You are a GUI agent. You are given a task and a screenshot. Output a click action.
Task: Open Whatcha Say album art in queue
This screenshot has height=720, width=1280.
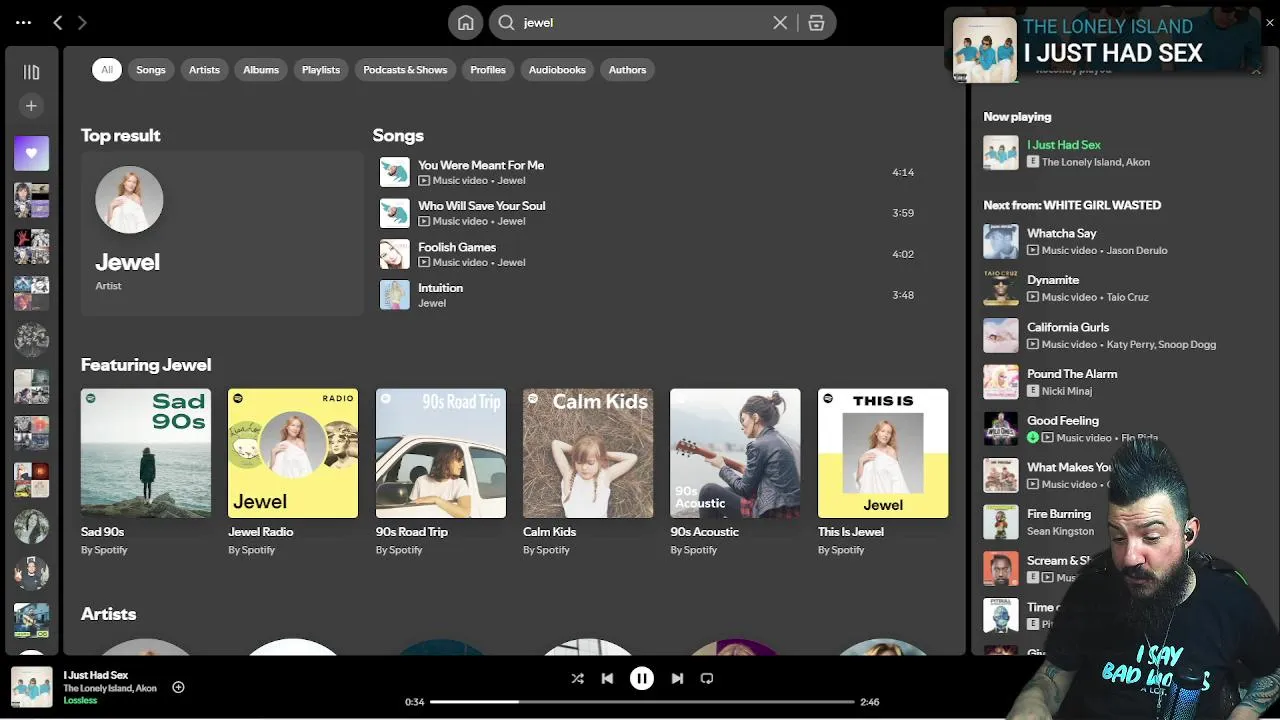[x=1000, y=241]
